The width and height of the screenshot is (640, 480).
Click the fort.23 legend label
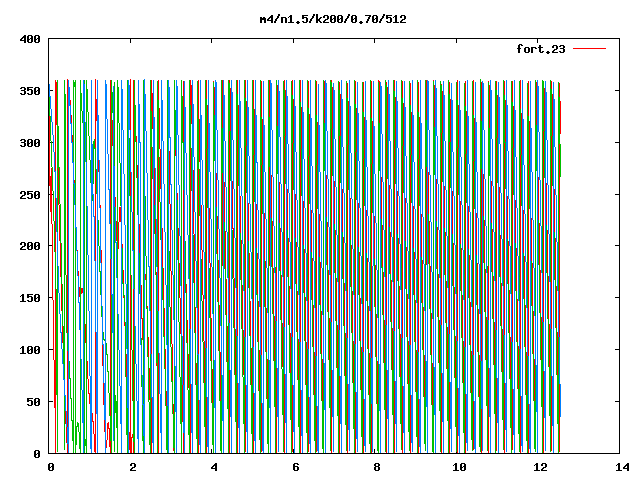click(x=541, y=49)
